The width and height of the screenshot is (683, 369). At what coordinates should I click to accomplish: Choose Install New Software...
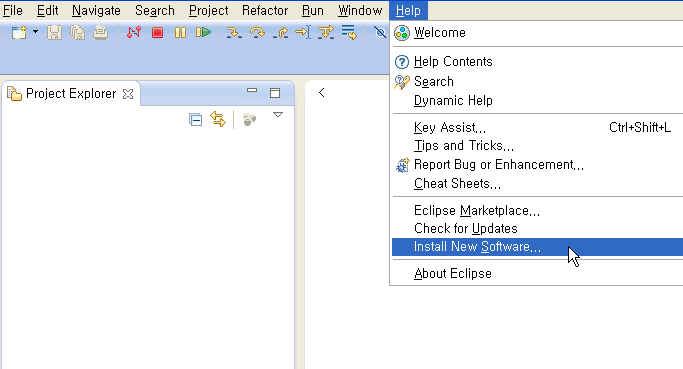coord(538,247)
